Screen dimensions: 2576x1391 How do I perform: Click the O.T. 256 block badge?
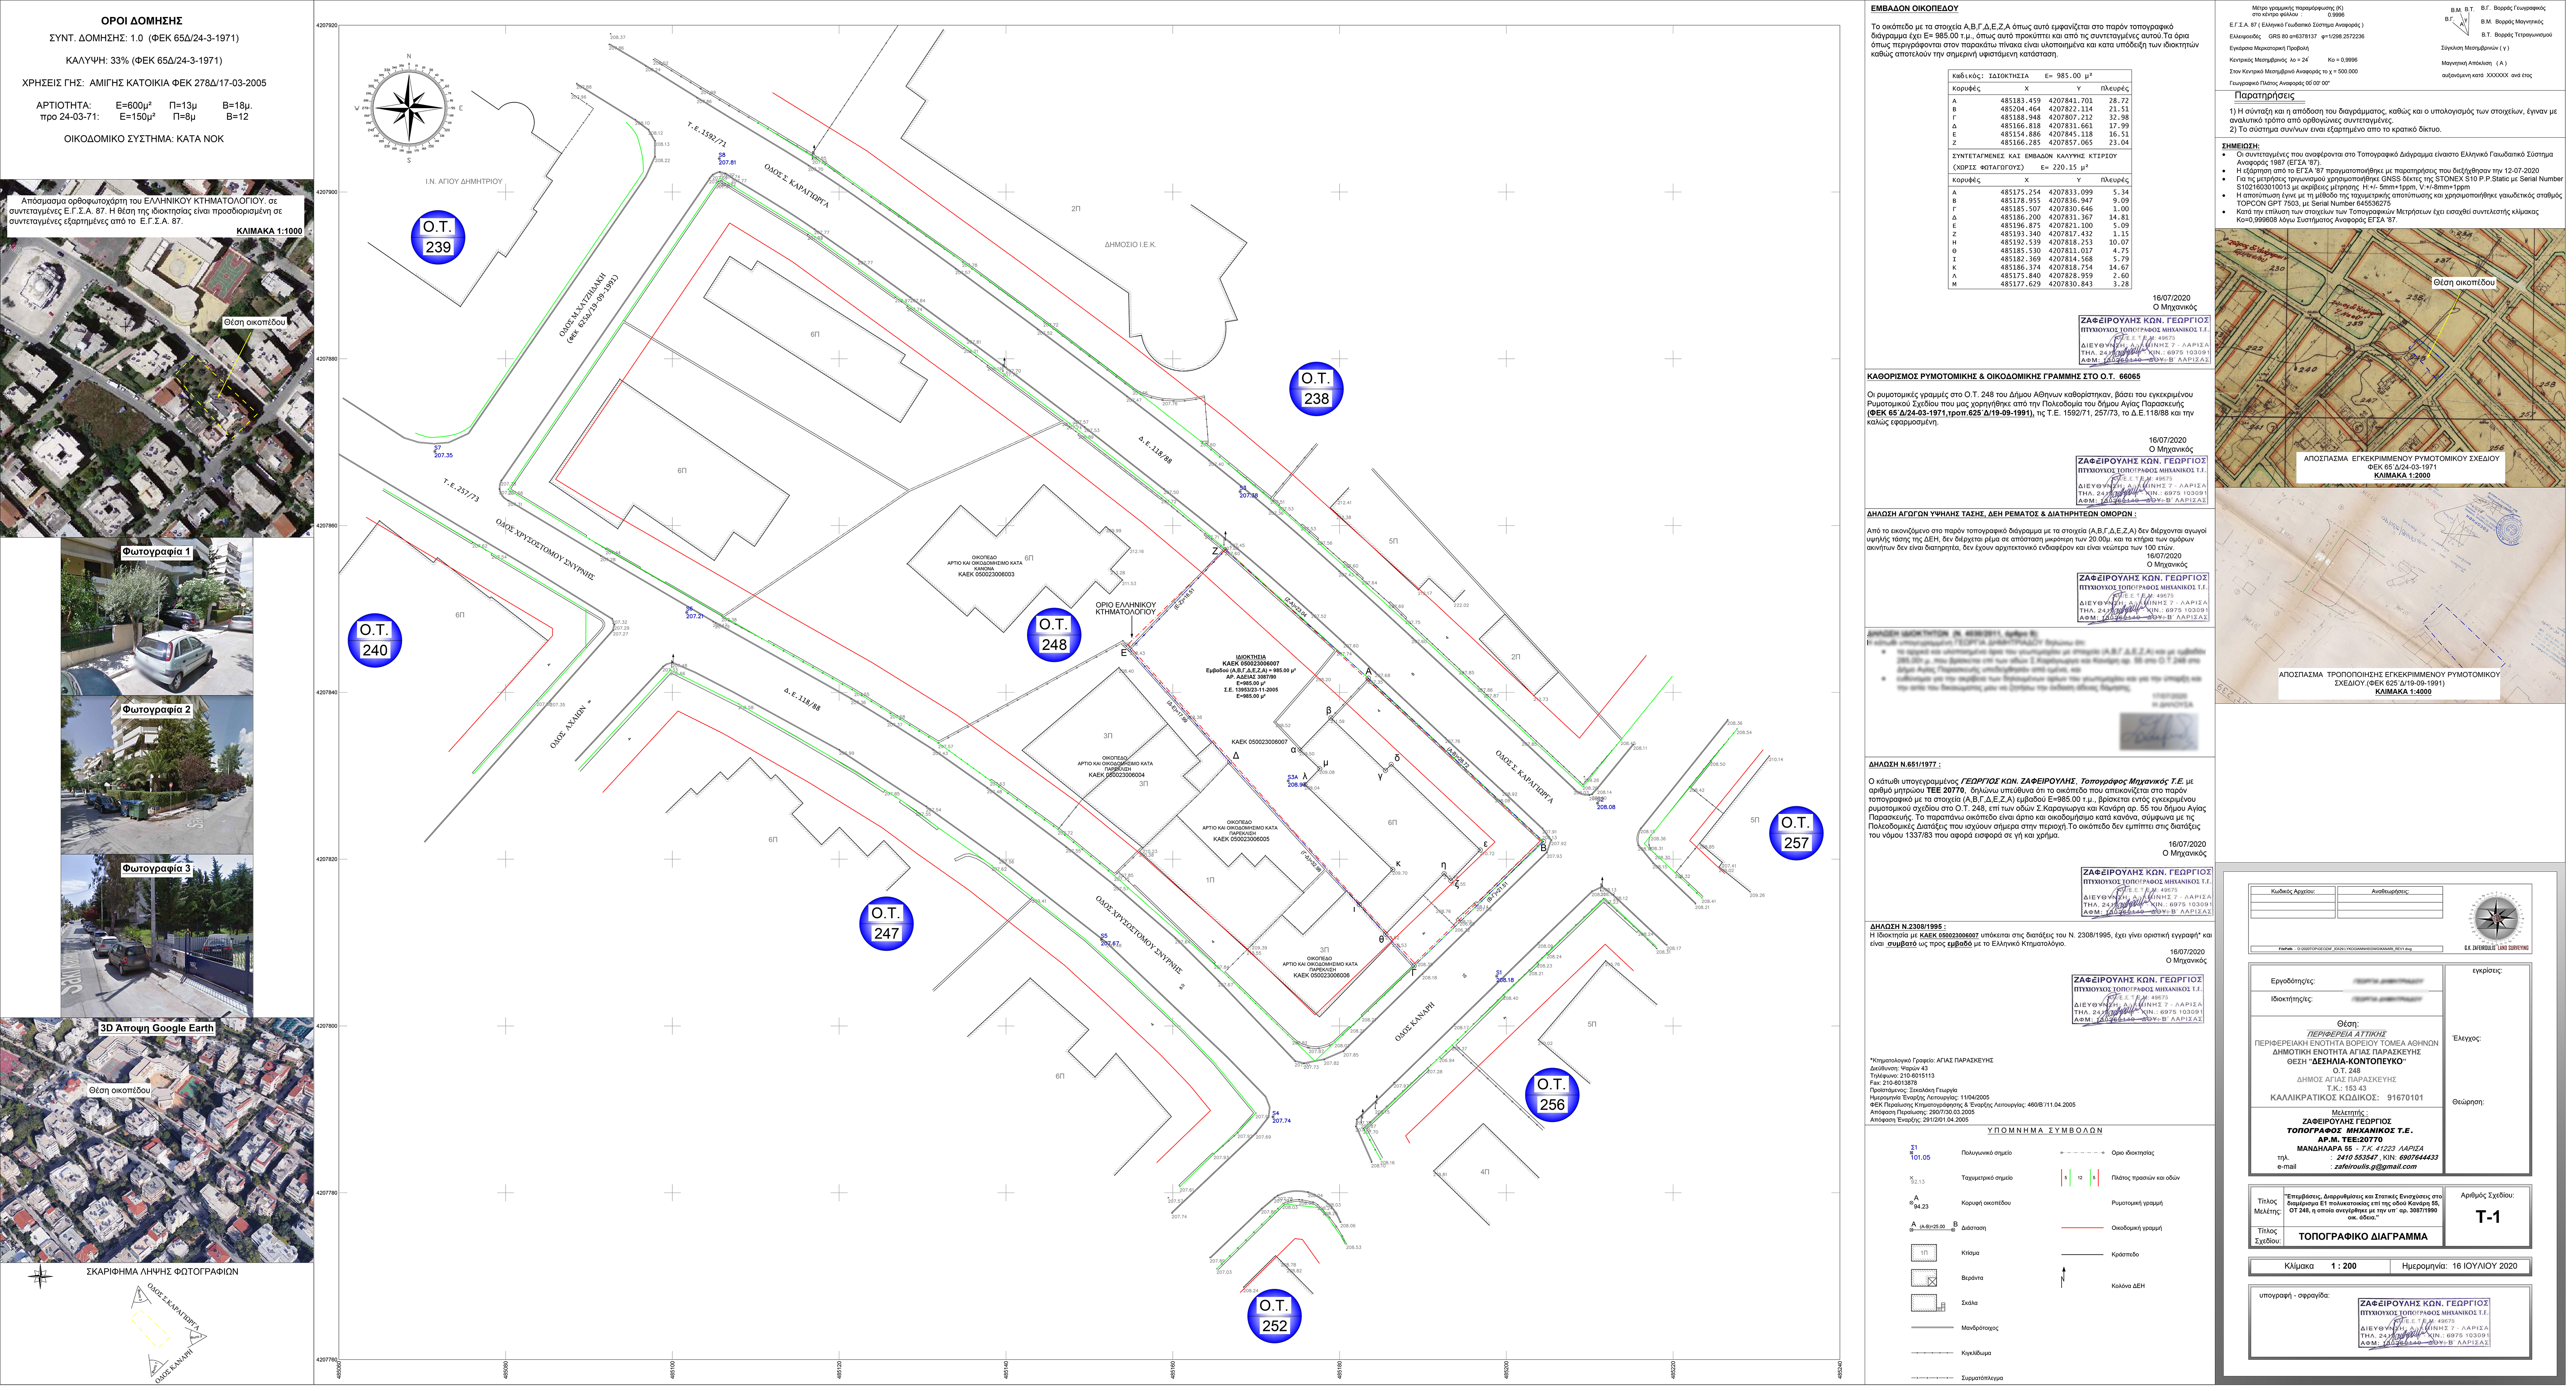(1551, 1096)
